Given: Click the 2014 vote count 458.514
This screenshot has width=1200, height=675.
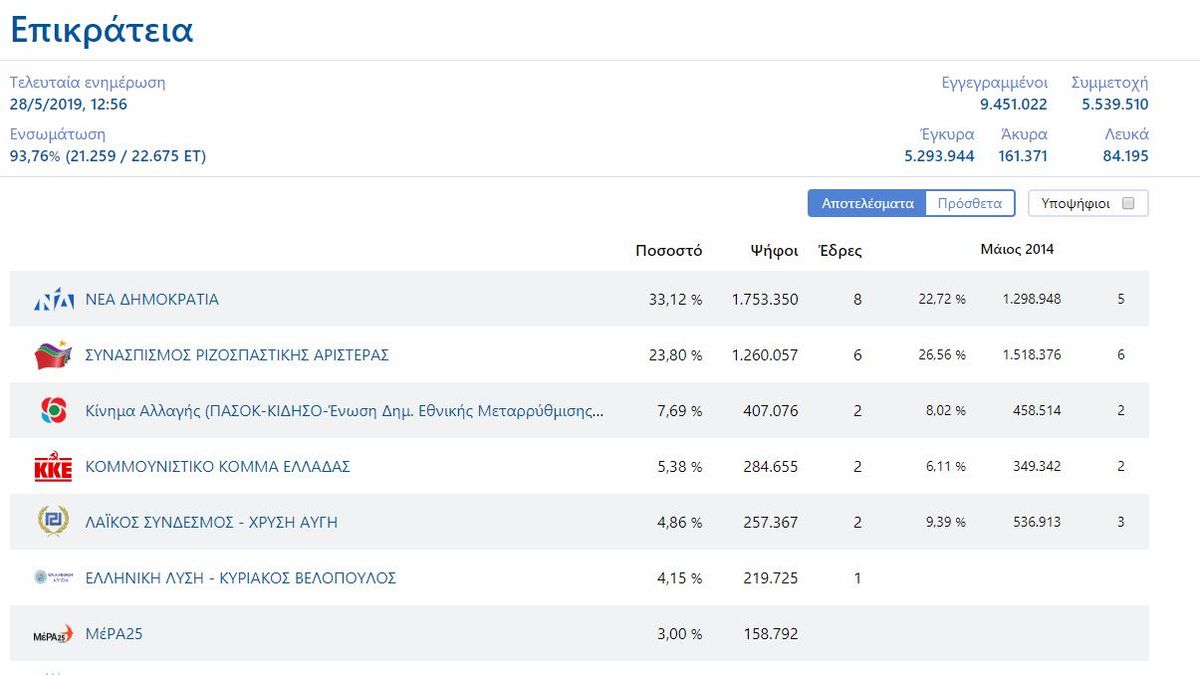Looking at the screenshot, I should pyautogui.click(x=1036, y=411).
